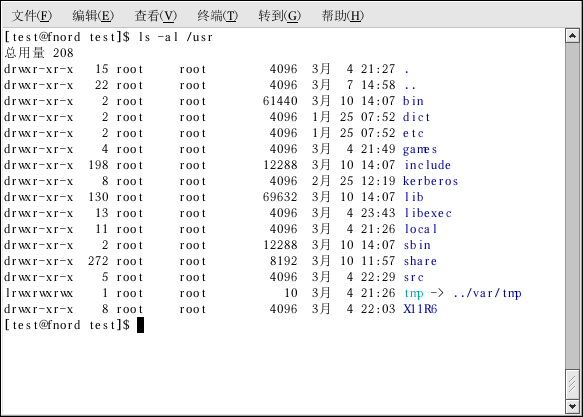Click the libexec directory name

tap(428, 213)
